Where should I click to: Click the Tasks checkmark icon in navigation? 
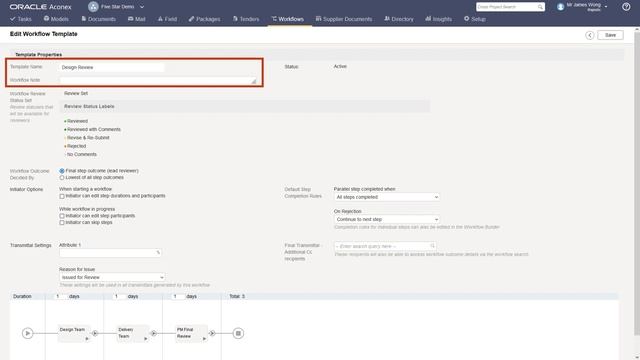click(x=13, y=19)
